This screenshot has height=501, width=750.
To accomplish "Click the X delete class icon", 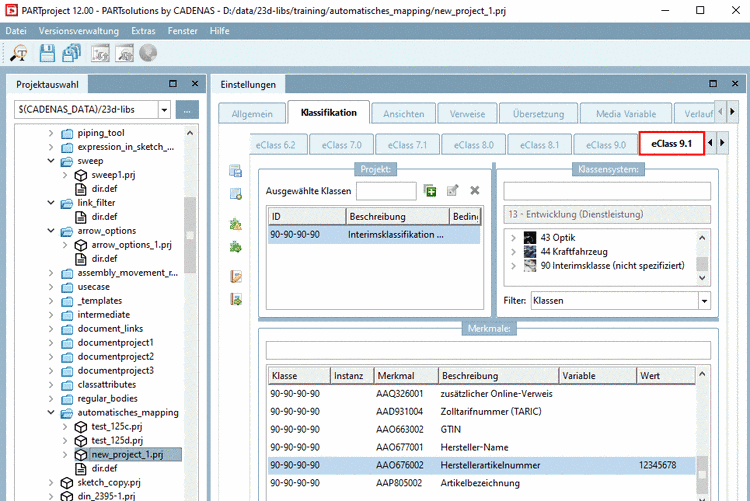I will [x=475, y=190].
